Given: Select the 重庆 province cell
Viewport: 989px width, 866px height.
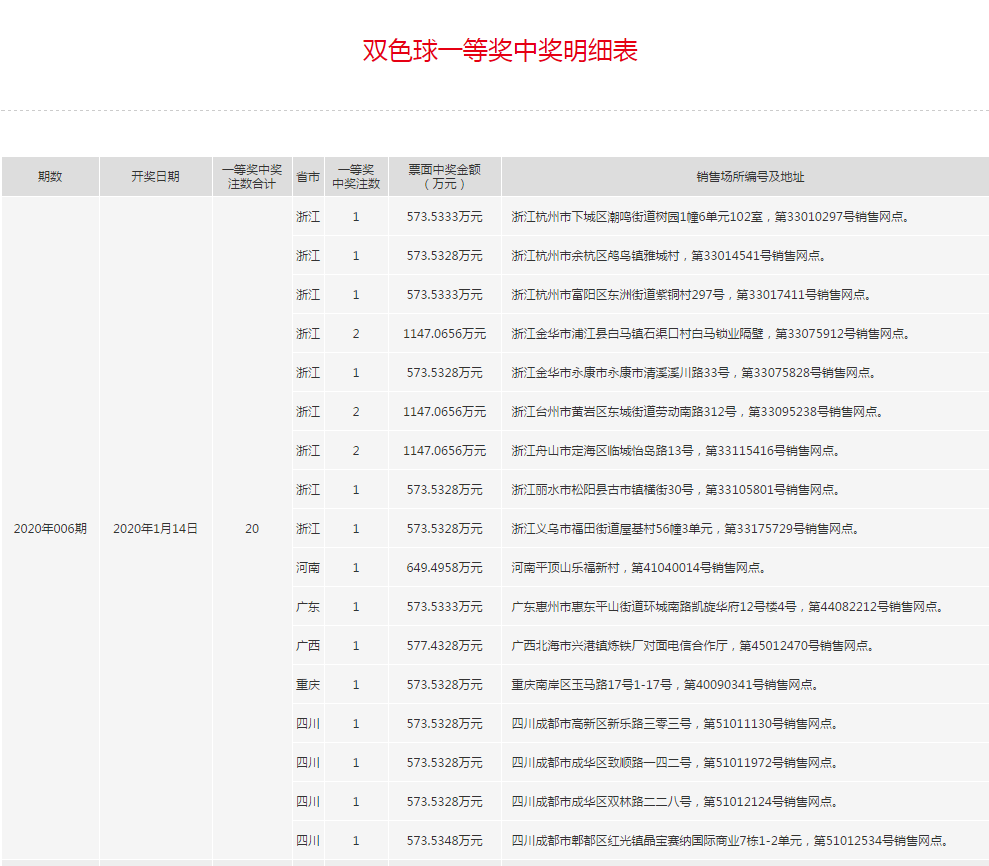Looking at the screenshot, I should pyautogui.click(x=308, y=684).
